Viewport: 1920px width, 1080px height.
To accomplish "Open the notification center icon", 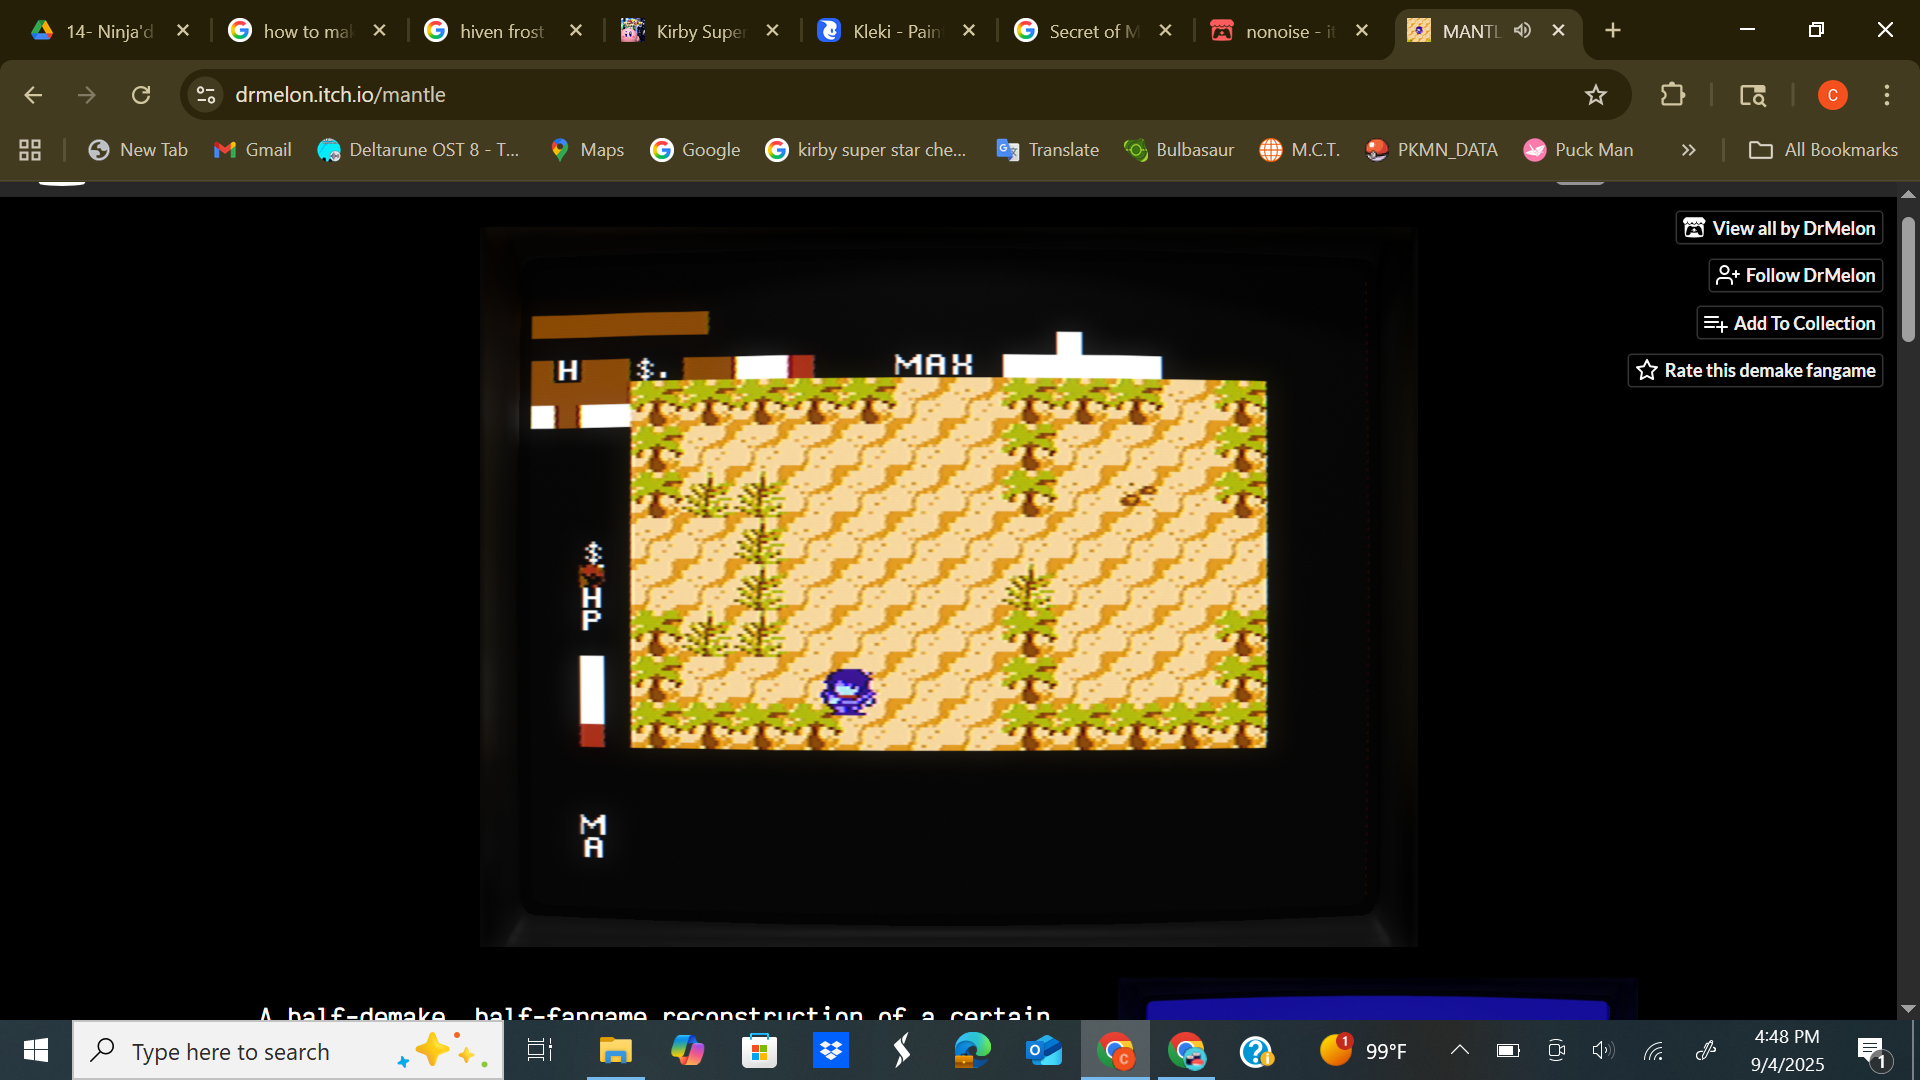I will click(x=1871, y=1050).
